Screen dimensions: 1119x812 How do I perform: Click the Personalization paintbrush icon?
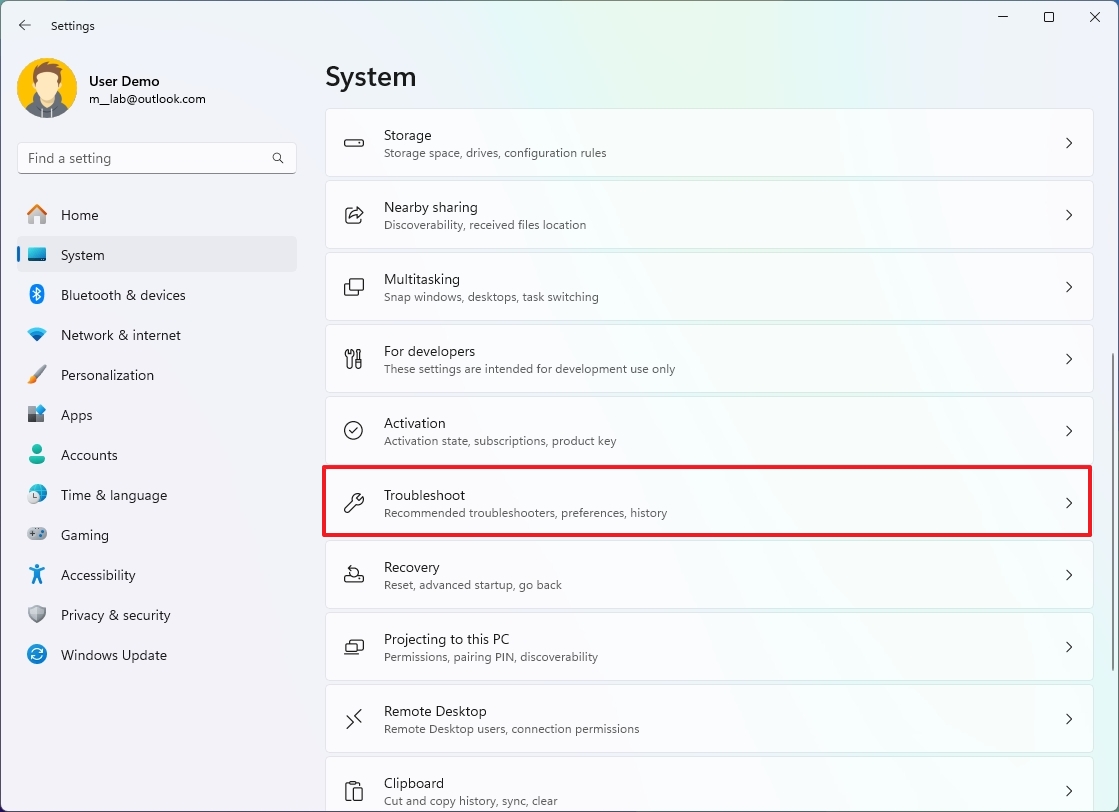[37, 375]
